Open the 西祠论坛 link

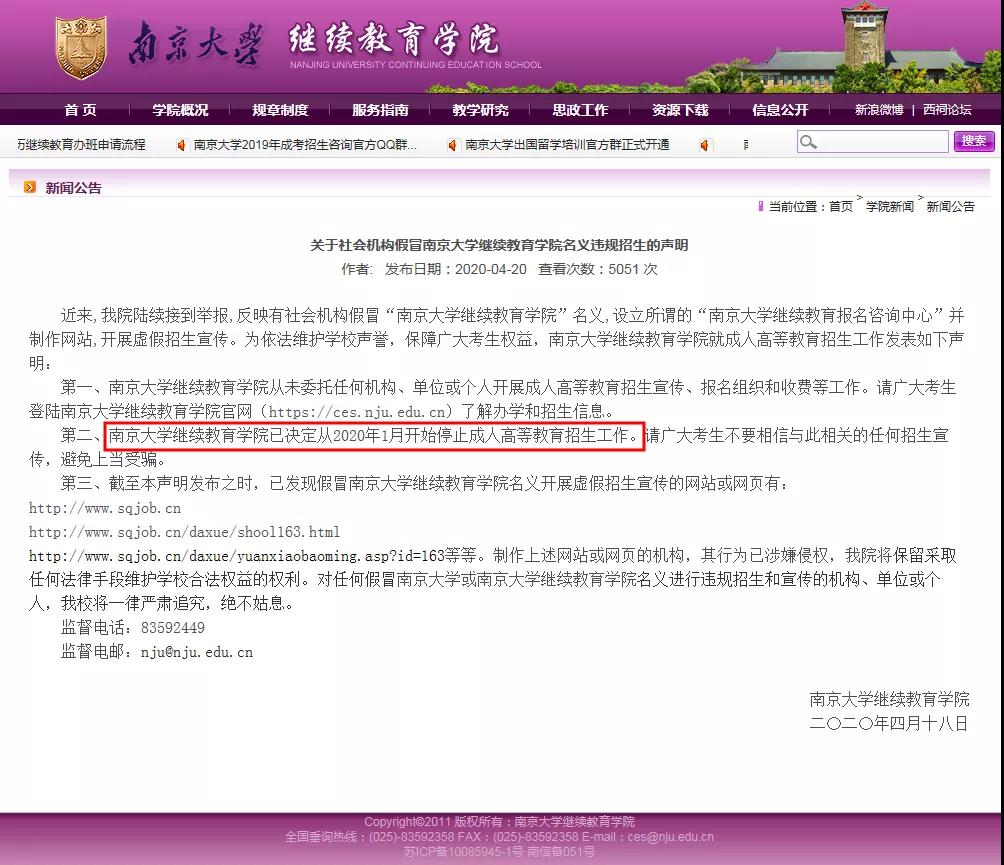click(x=947, y=110)
